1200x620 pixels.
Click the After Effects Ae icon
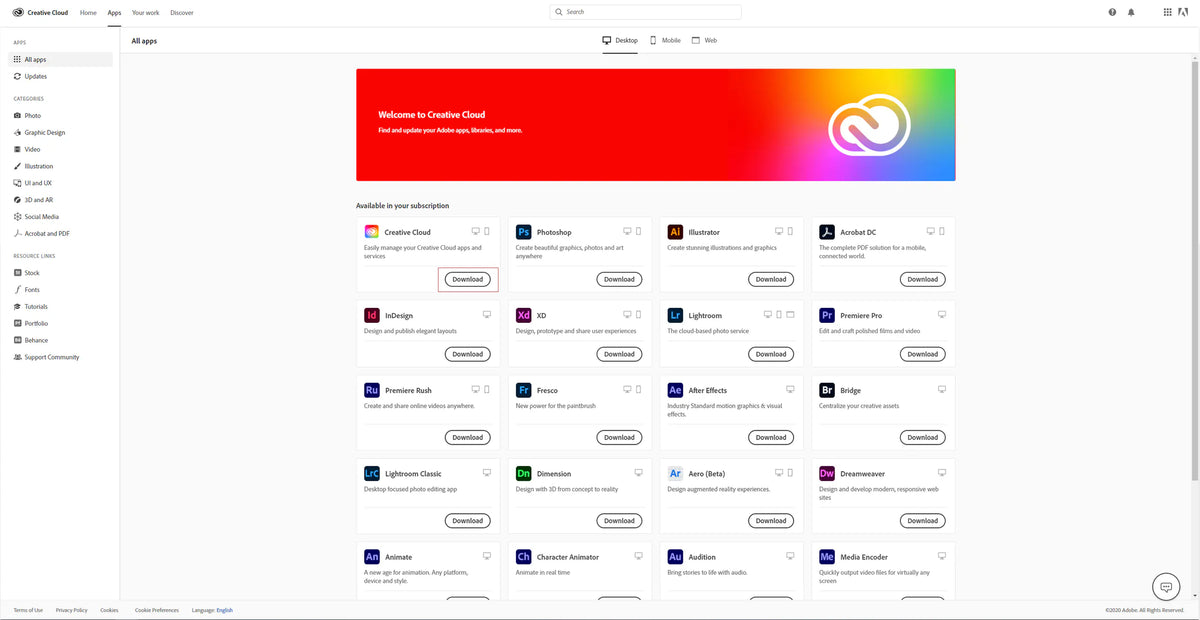click(x=675, y=390)
